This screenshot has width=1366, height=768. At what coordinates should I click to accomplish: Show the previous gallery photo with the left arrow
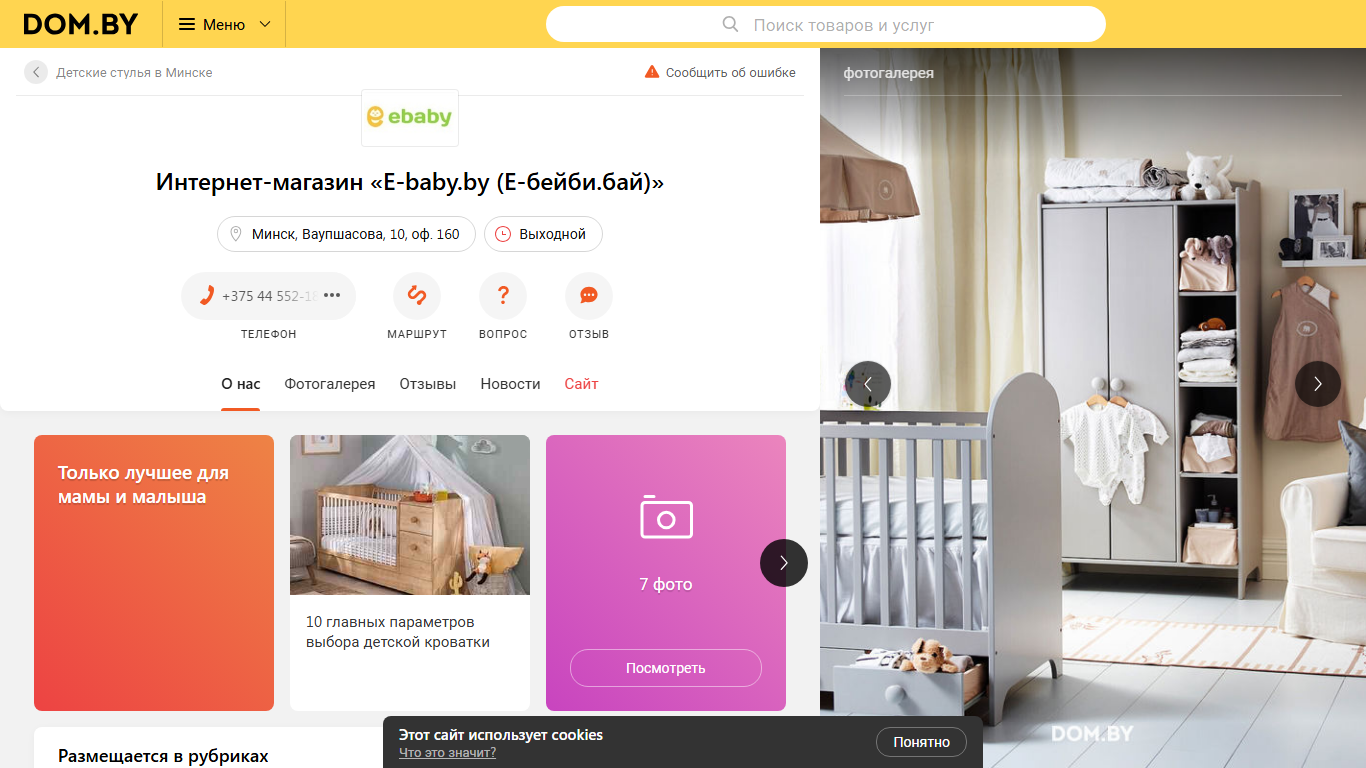click(868, 384)
